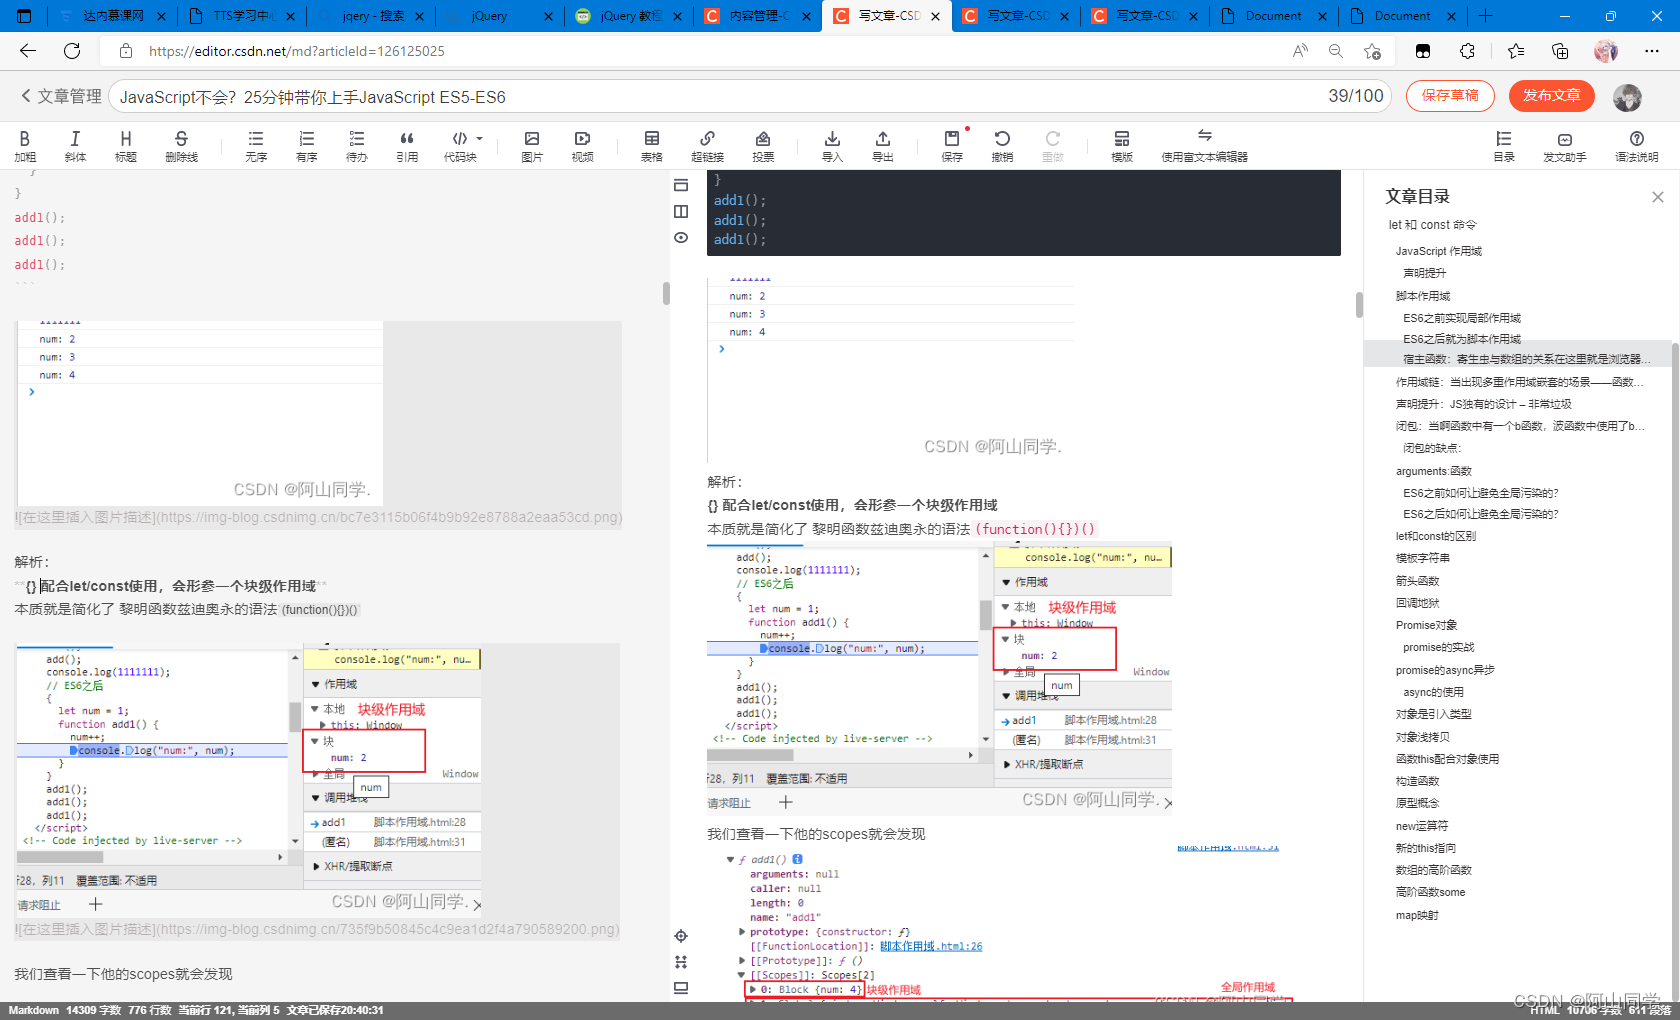Switch to the first Document browser tab
This screenshot has height=1020, width=1680.
1273,16
